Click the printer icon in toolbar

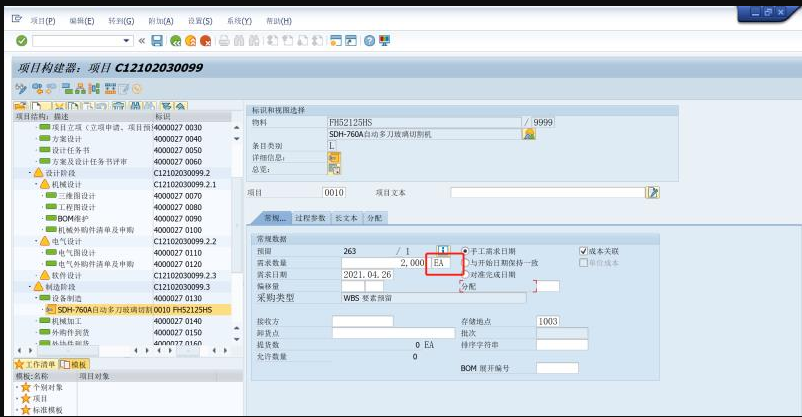[224, 40]
